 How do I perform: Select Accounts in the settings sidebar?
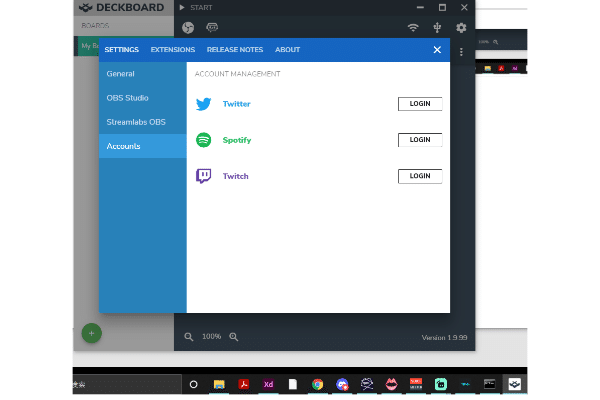(143, 146)
